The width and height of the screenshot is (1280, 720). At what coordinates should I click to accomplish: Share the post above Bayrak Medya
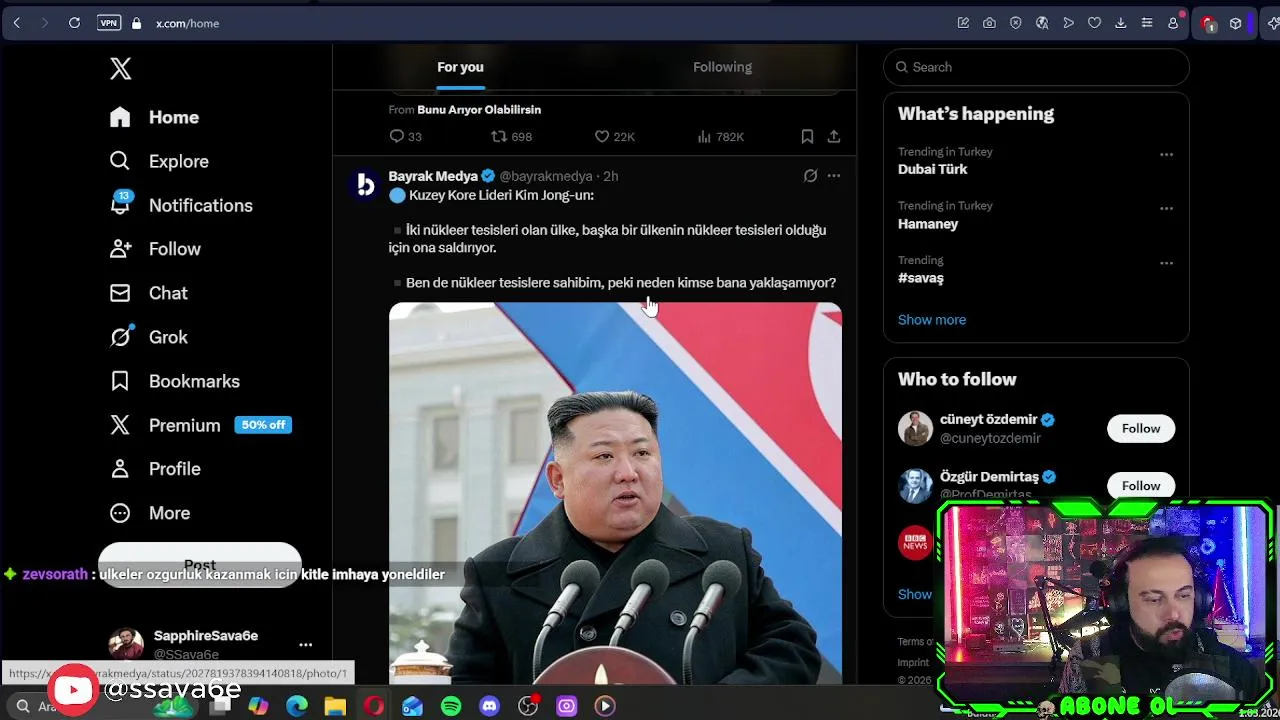click(x=833, y=136)
